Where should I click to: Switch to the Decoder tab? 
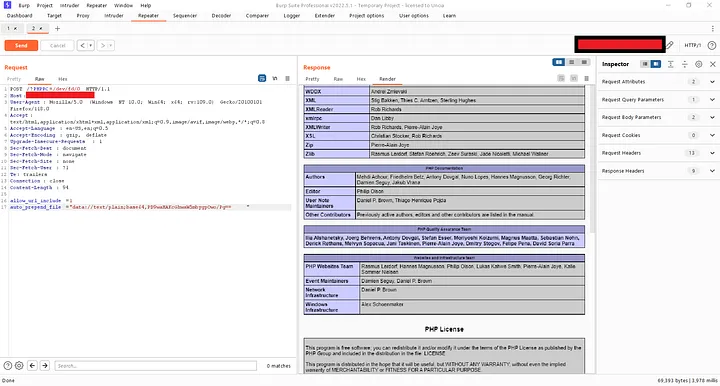pos(221,16)
